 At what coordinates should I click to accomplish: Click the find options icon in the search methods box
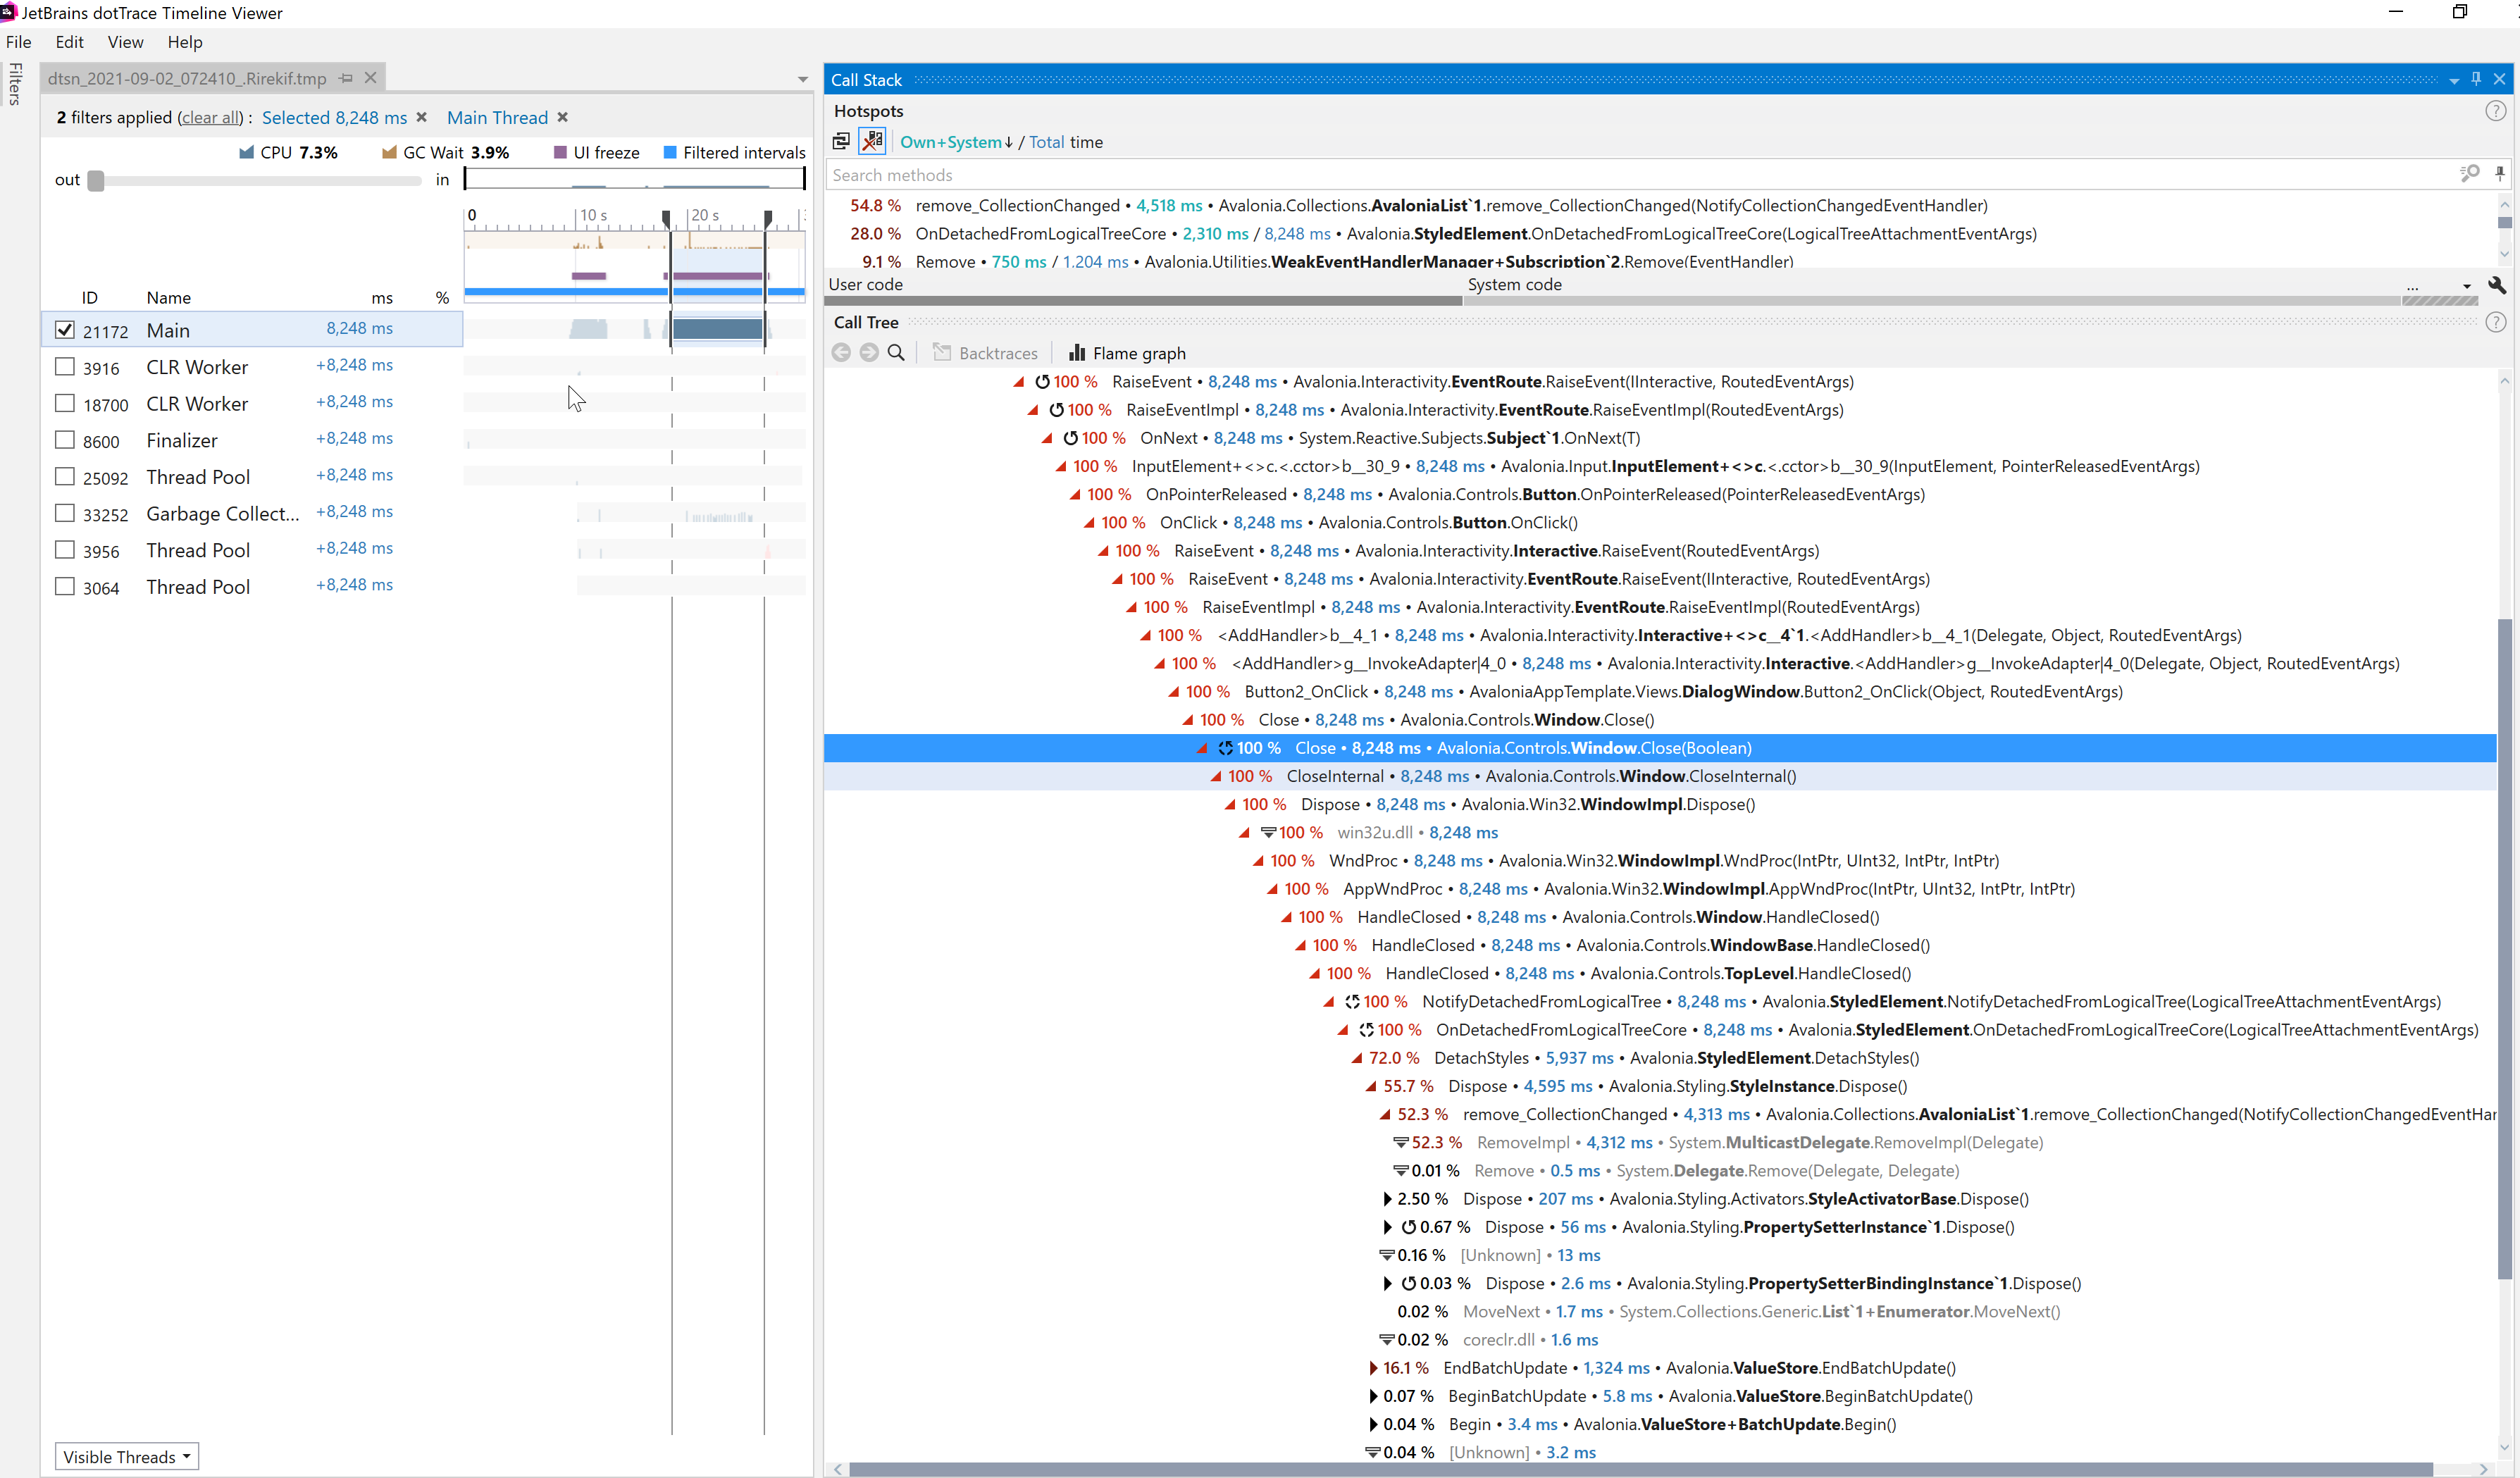(x=2469, y=174)
